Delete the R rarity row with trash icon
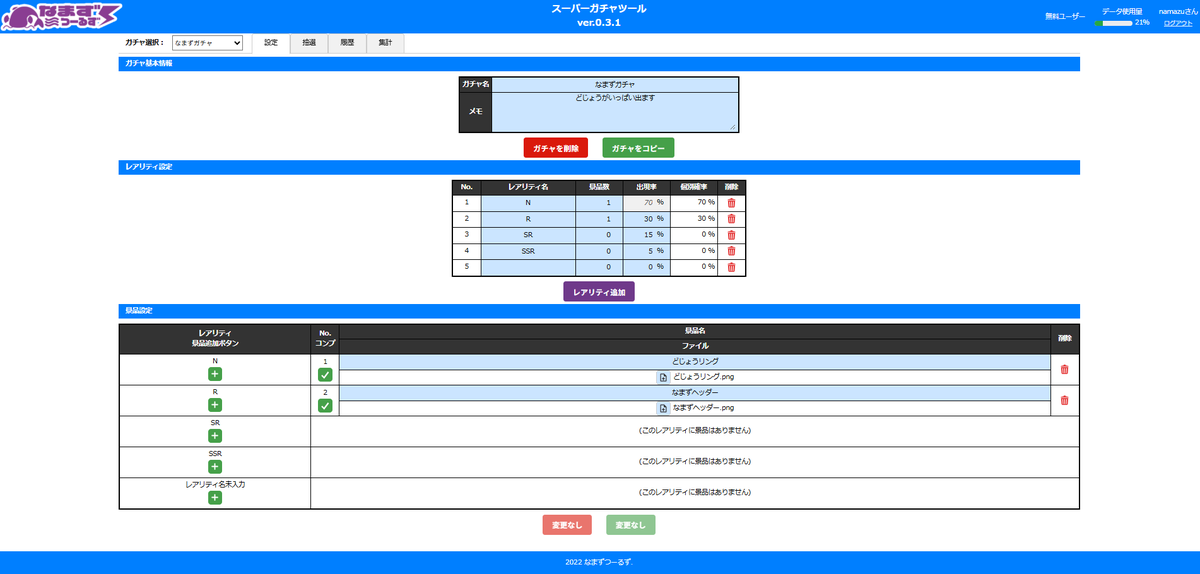The width and height of the screenshot is (1200, 574). (x=731, y=218)
